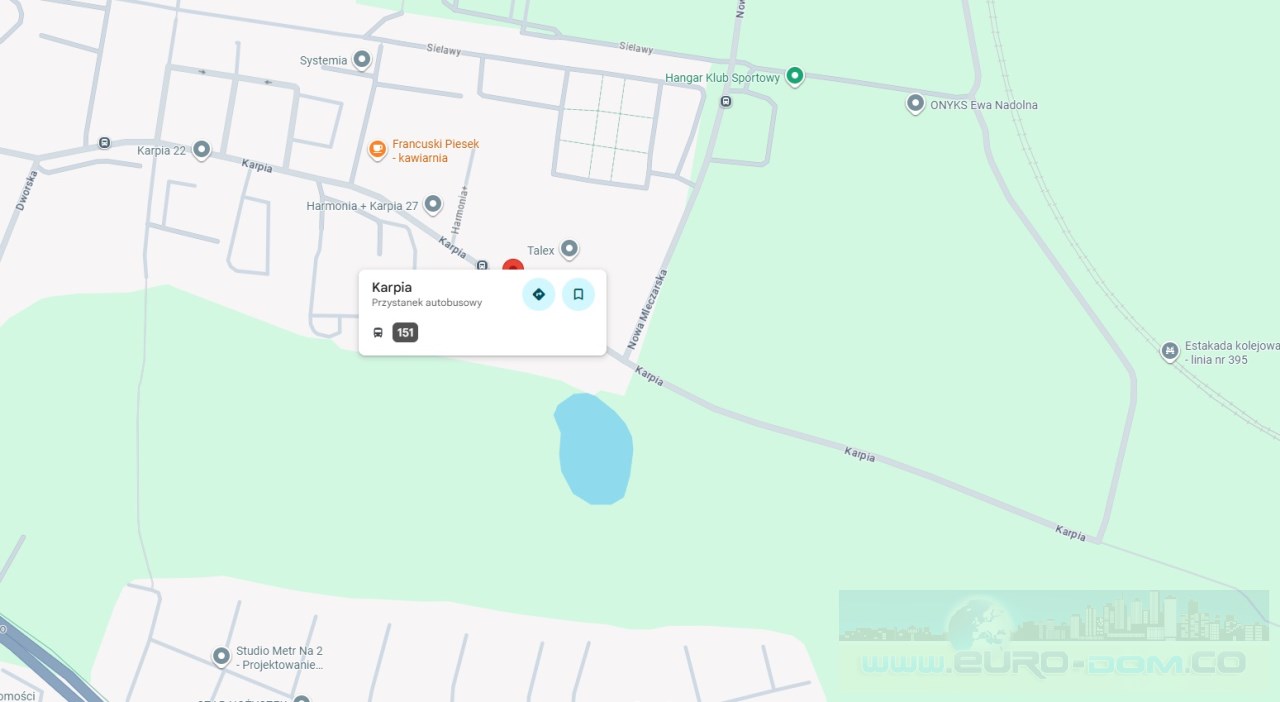The image size is (1280, 702).
Task: Select the red Karpia location pin
Action: 513,266
